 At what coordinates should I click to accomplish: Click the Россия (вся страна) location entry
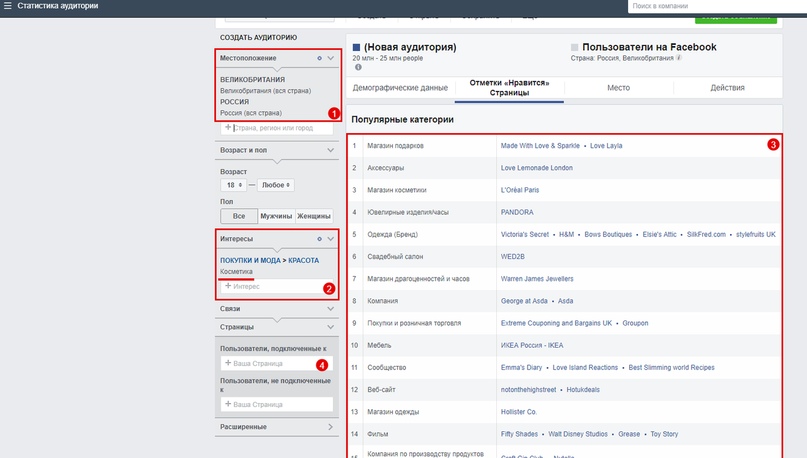click(251, 113)
